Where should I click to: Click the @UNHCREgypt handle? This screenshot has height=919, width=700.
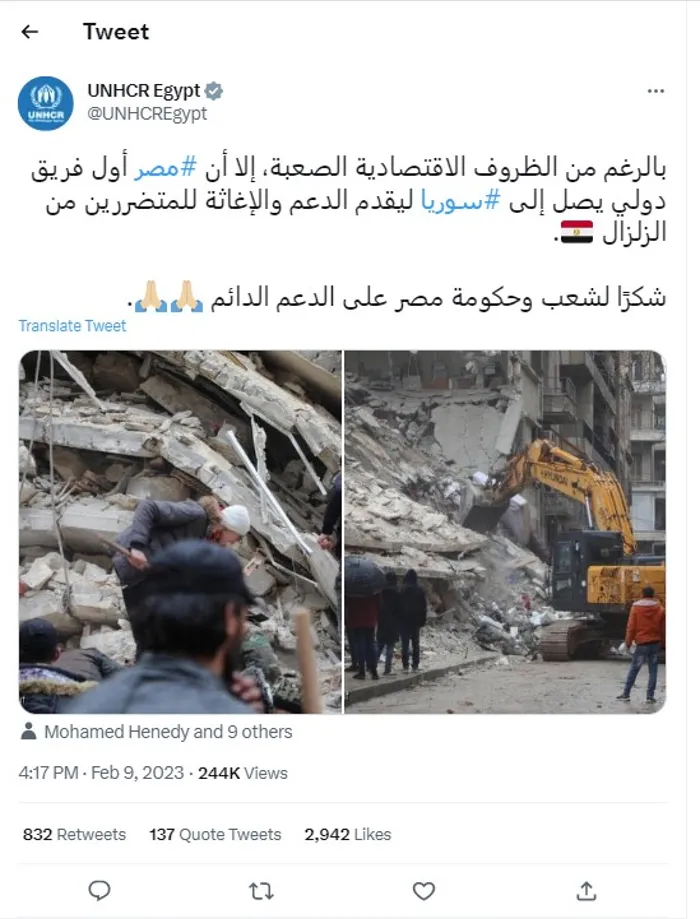pos(147,114)
